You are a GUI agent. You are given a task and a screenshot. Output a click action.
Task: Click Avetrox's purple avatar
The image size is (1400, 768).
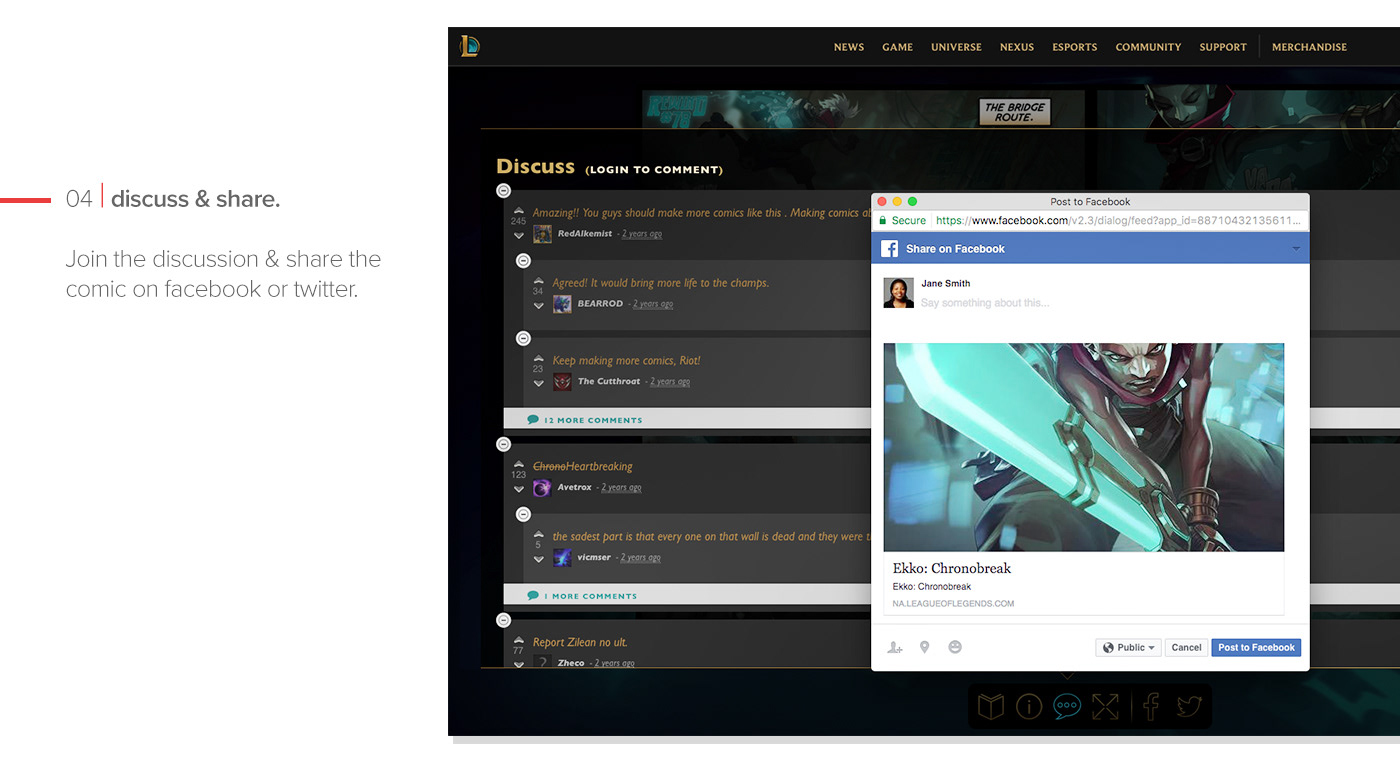542,488
